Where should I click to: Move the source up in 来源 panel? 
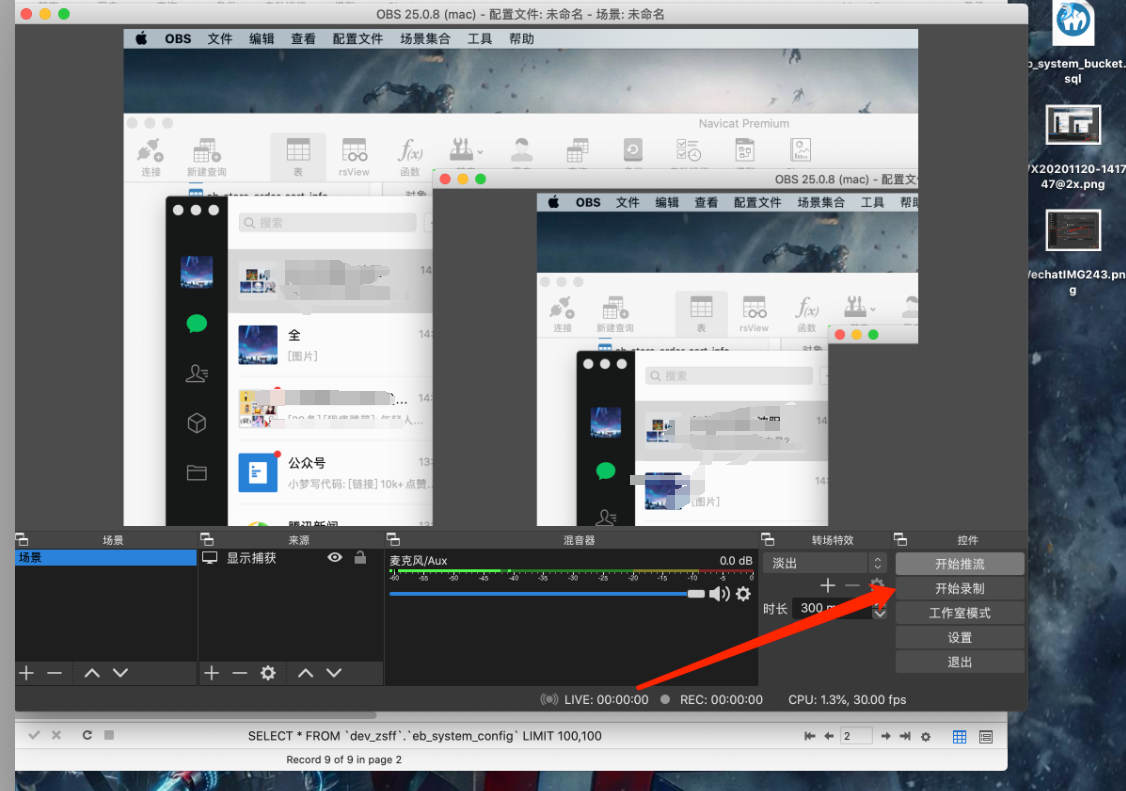tap(305, 673)
